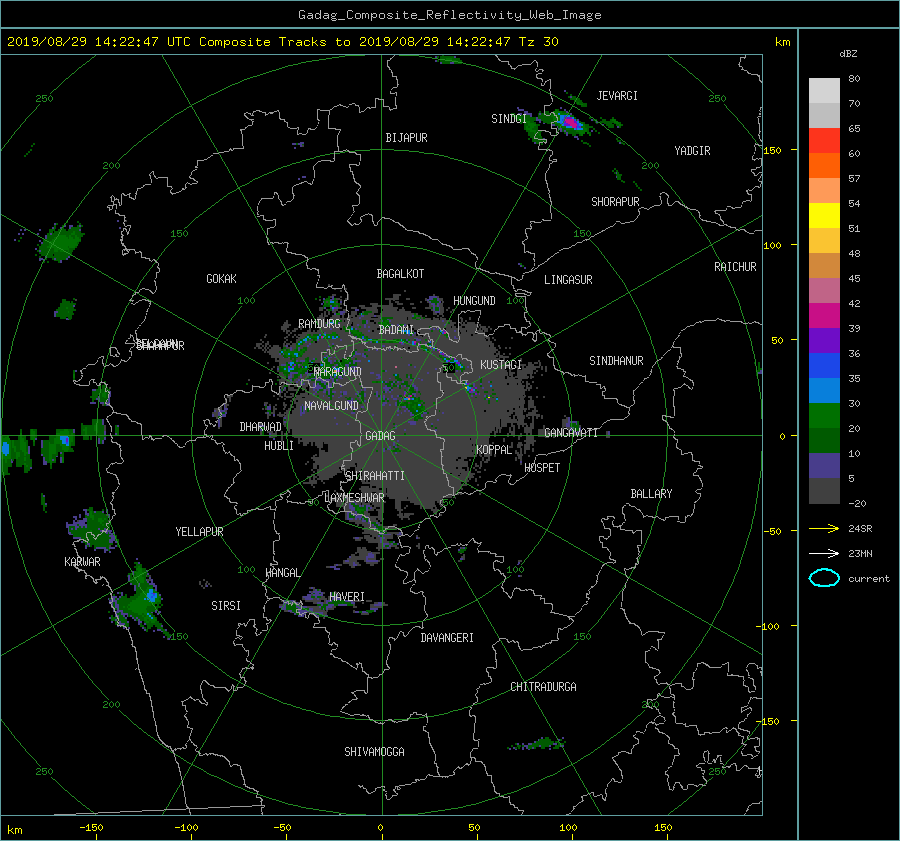Click the YADGIR city label
The width and height of the screenshot is (900, 841).
(692, 151)
